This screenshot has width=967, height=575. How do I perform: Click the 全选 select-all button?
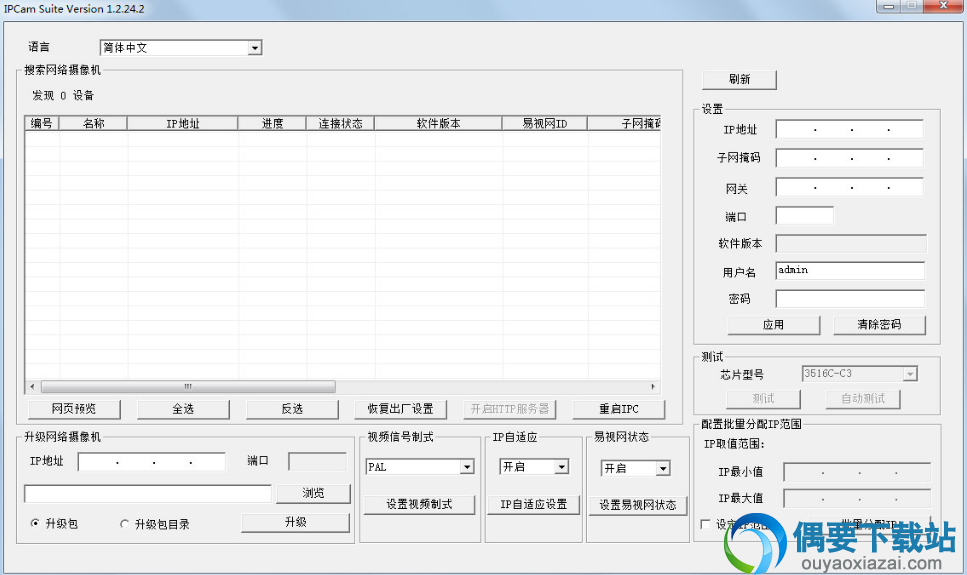(183, 409)
